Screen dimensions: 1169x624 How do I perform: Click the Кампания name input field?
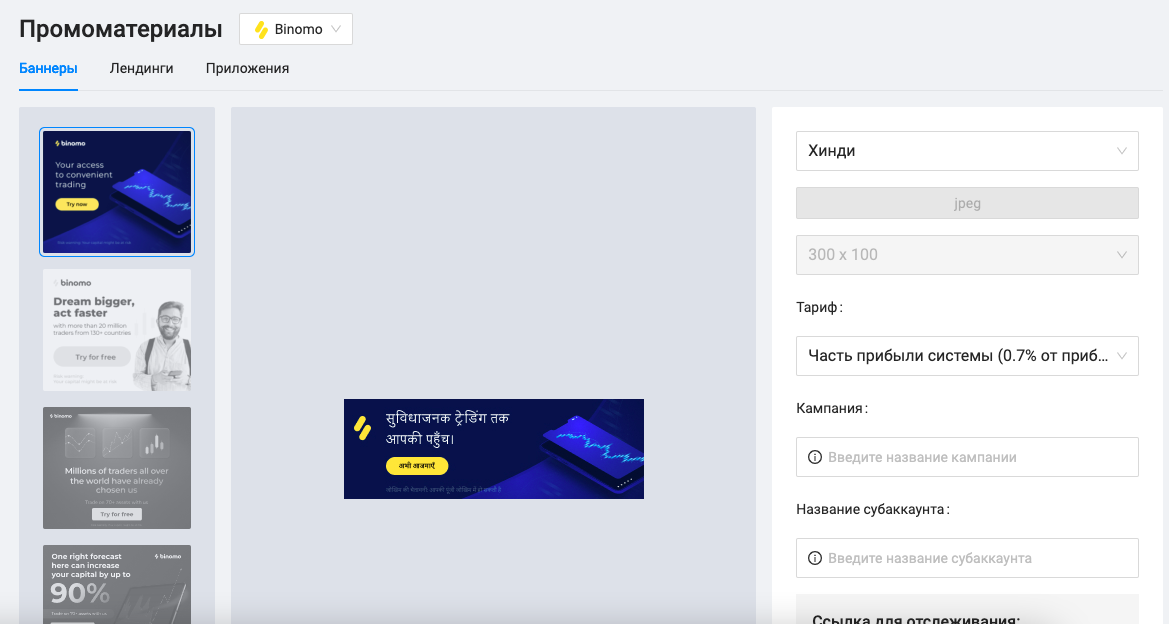click(x=967, y=457)
